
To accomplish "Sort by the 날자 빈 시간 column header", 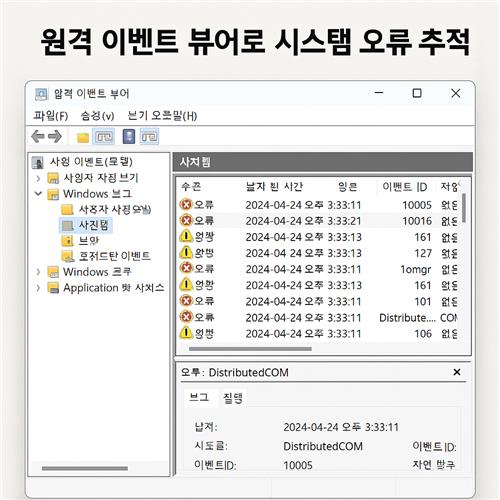I will tap(274, 186).
